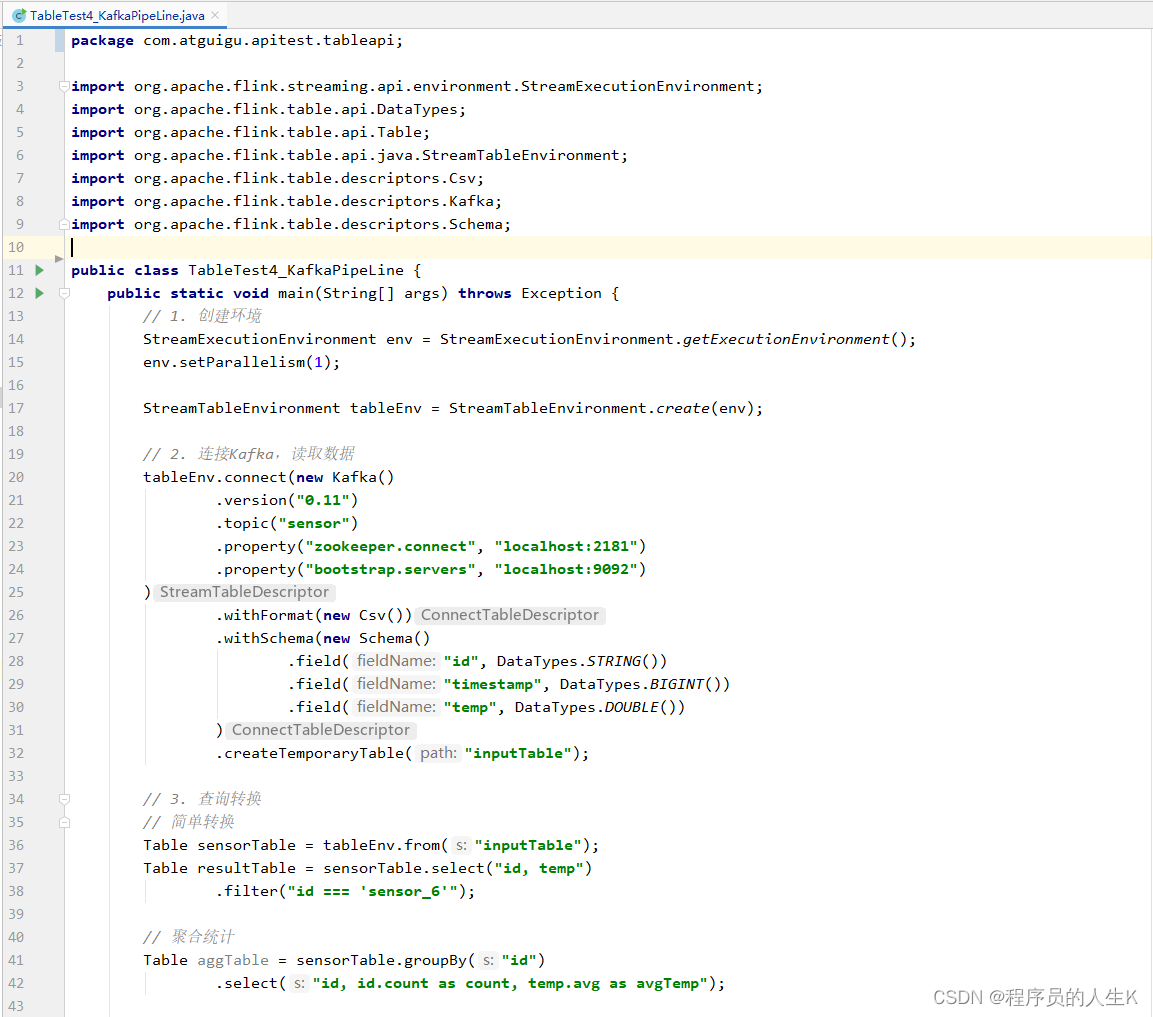Click sensorTable variable declaration on line 36
Viewport: 1153px width, 1017px height.
[246, 845]
